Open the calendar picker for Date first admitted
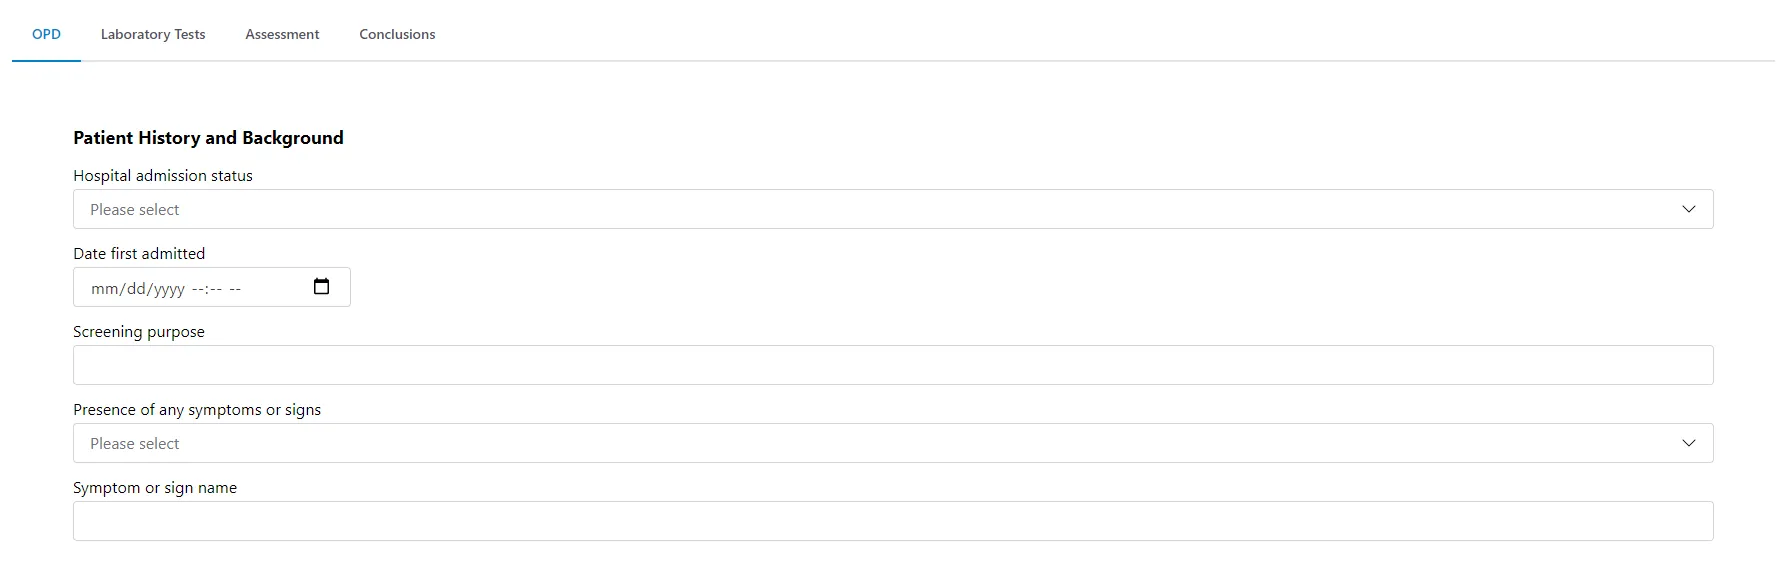This screenshot has width=1788, height=577. click(x=321, y=286)
